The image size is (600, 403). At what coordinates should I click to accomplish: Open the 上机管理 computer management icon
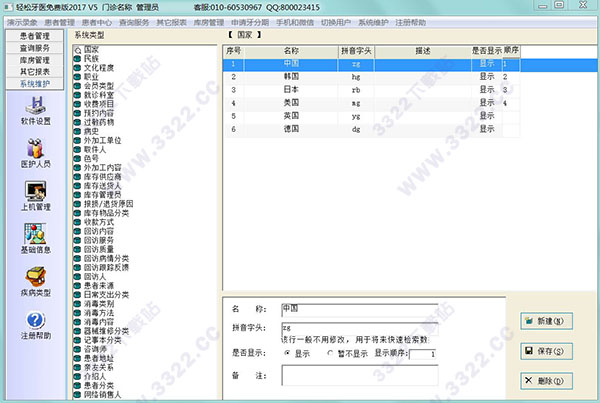[x=36, y=191]
